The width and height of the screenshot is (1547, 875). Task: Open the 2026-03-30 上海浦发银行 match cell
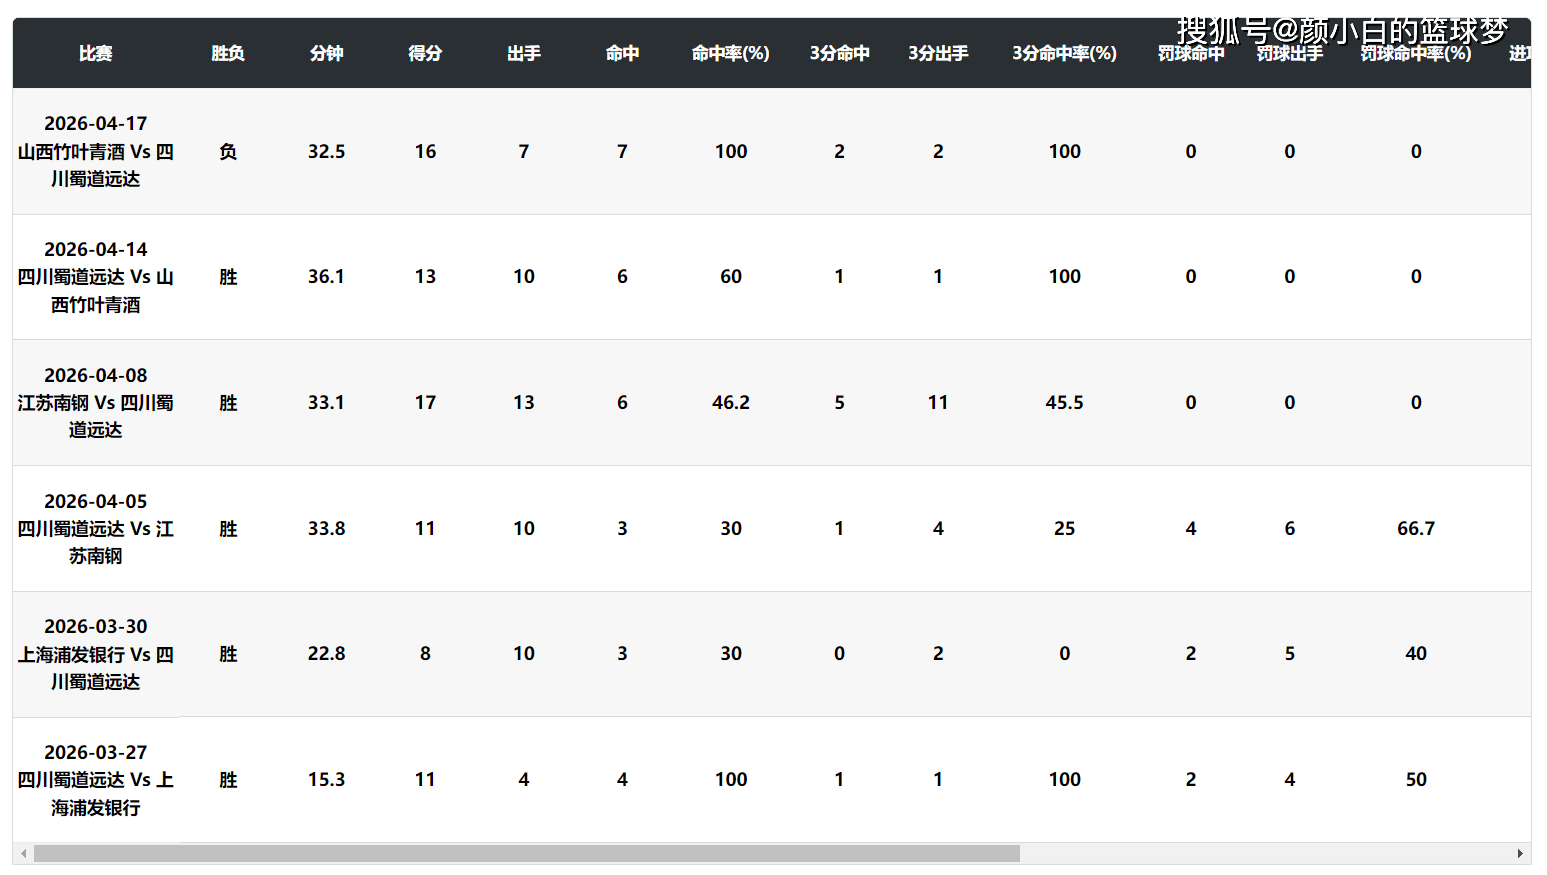(x=96, y=654)
